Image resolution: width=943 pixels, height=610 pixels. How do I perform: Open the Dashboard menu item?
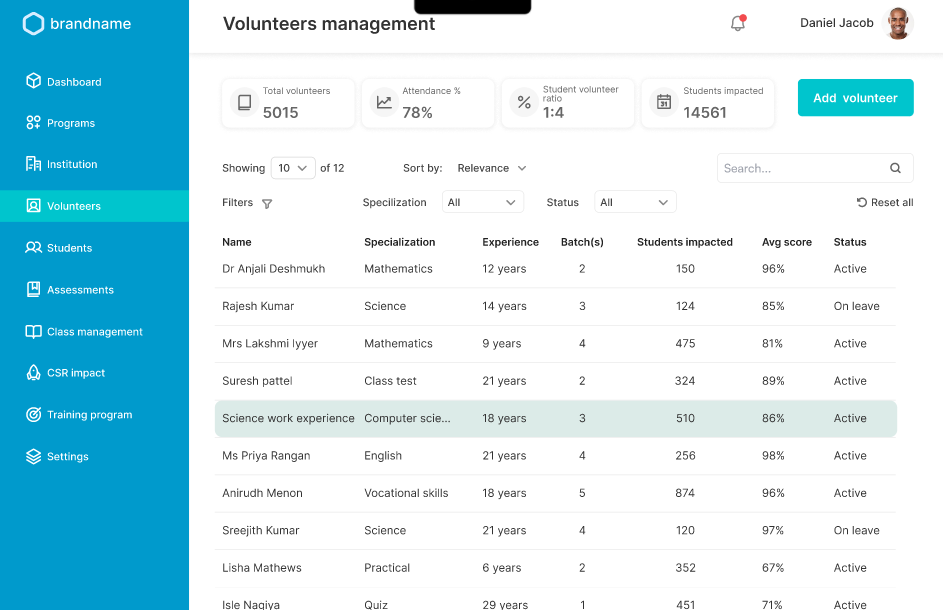point(74,82)
